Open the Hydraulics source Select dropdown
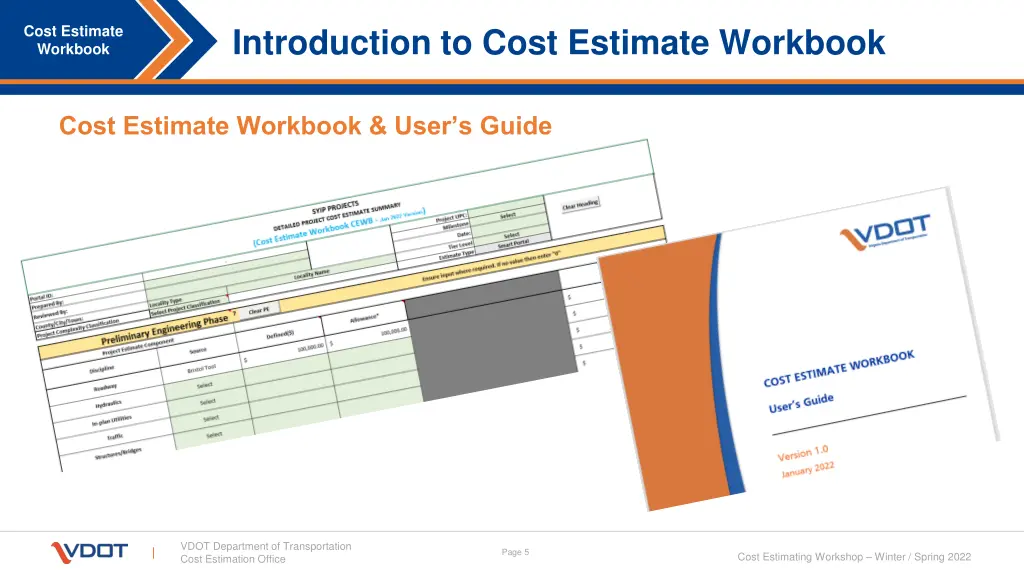 (208, 402)
